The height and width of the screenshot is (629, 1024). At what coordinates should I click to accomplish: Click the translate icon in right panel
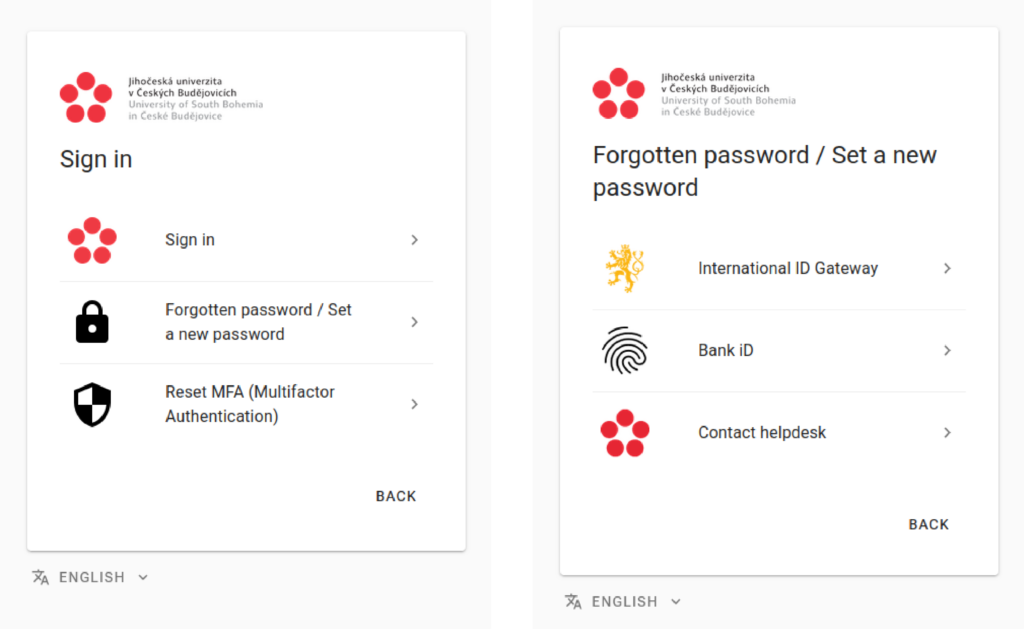[573, 601]
